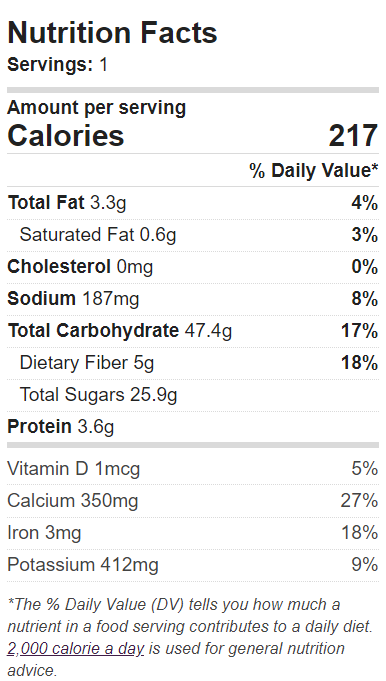Click the Servings: 1 text
The image size is (386, 681).
[x=57, y=65]
